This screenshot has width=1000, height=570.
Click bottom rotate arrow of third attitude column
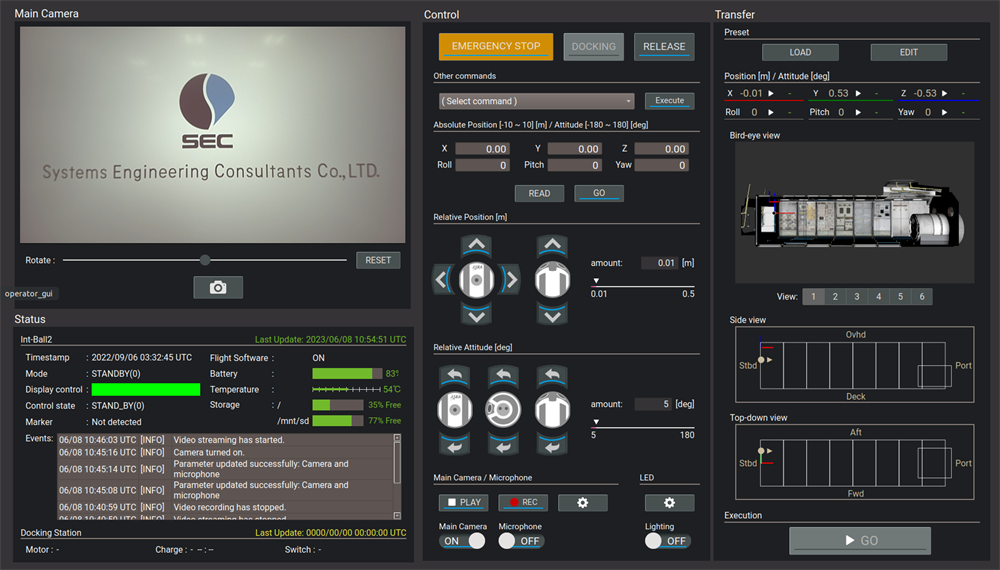(552, 445)
